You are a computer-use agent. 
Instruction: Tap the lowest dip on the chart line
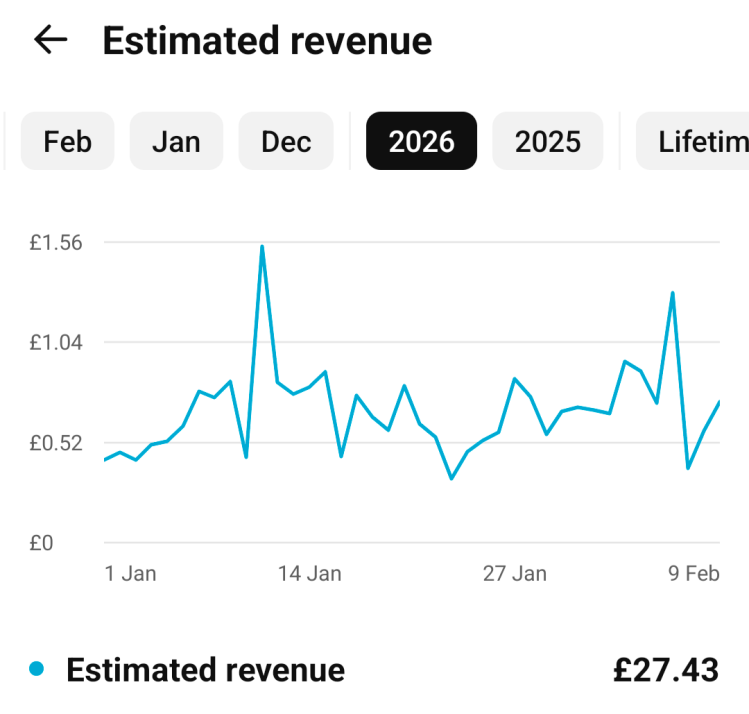(x=451, y=478)
